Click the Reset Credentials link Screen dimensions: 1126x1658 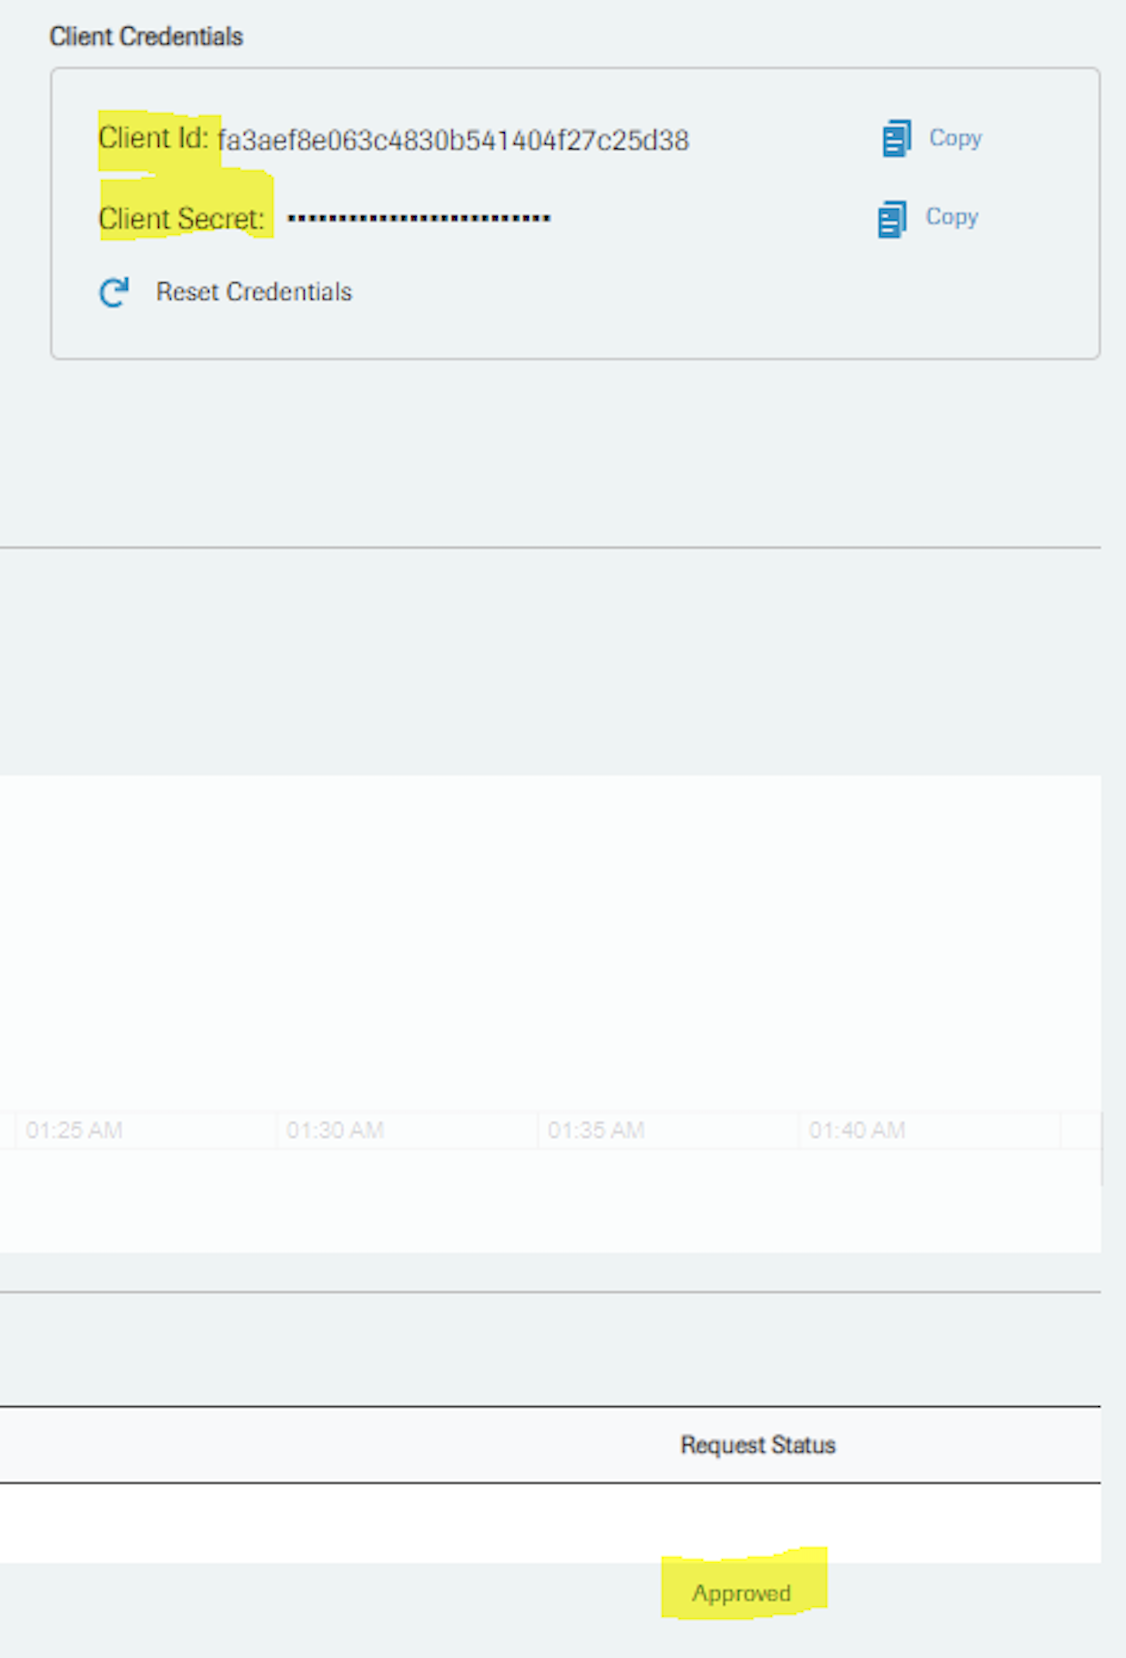253,292
